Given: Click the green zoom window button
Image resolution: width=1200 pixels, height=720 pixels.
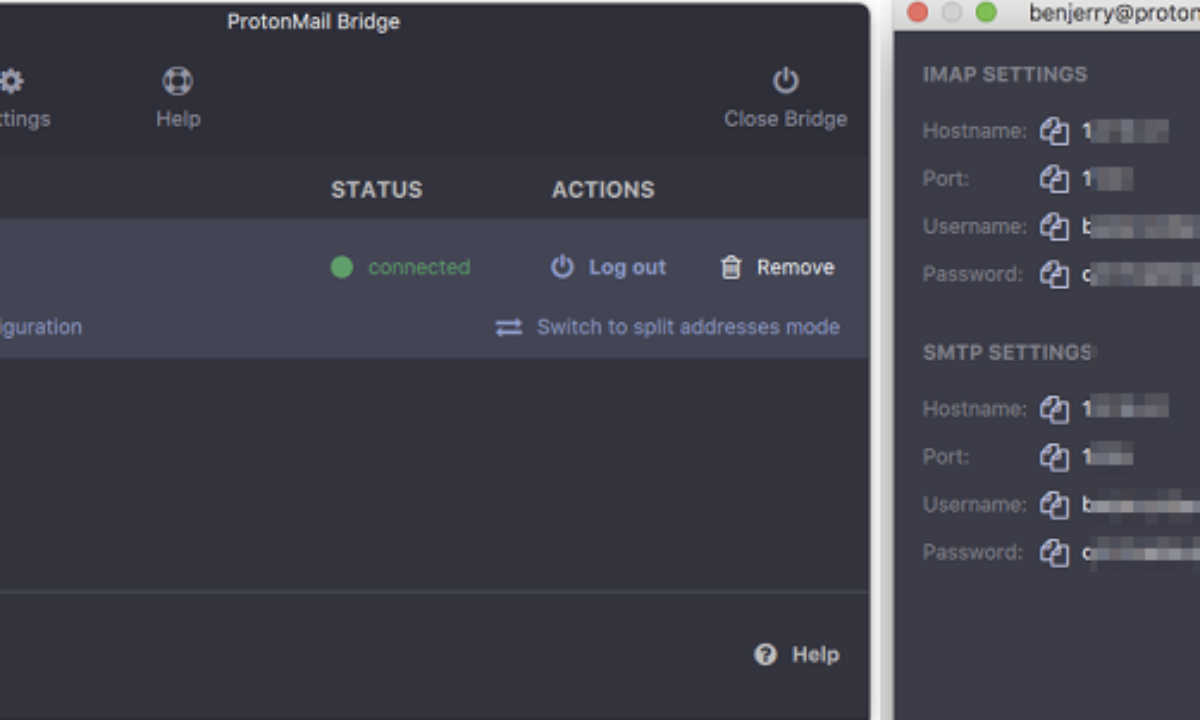Looking at the screenshot, I should [986, 13].
